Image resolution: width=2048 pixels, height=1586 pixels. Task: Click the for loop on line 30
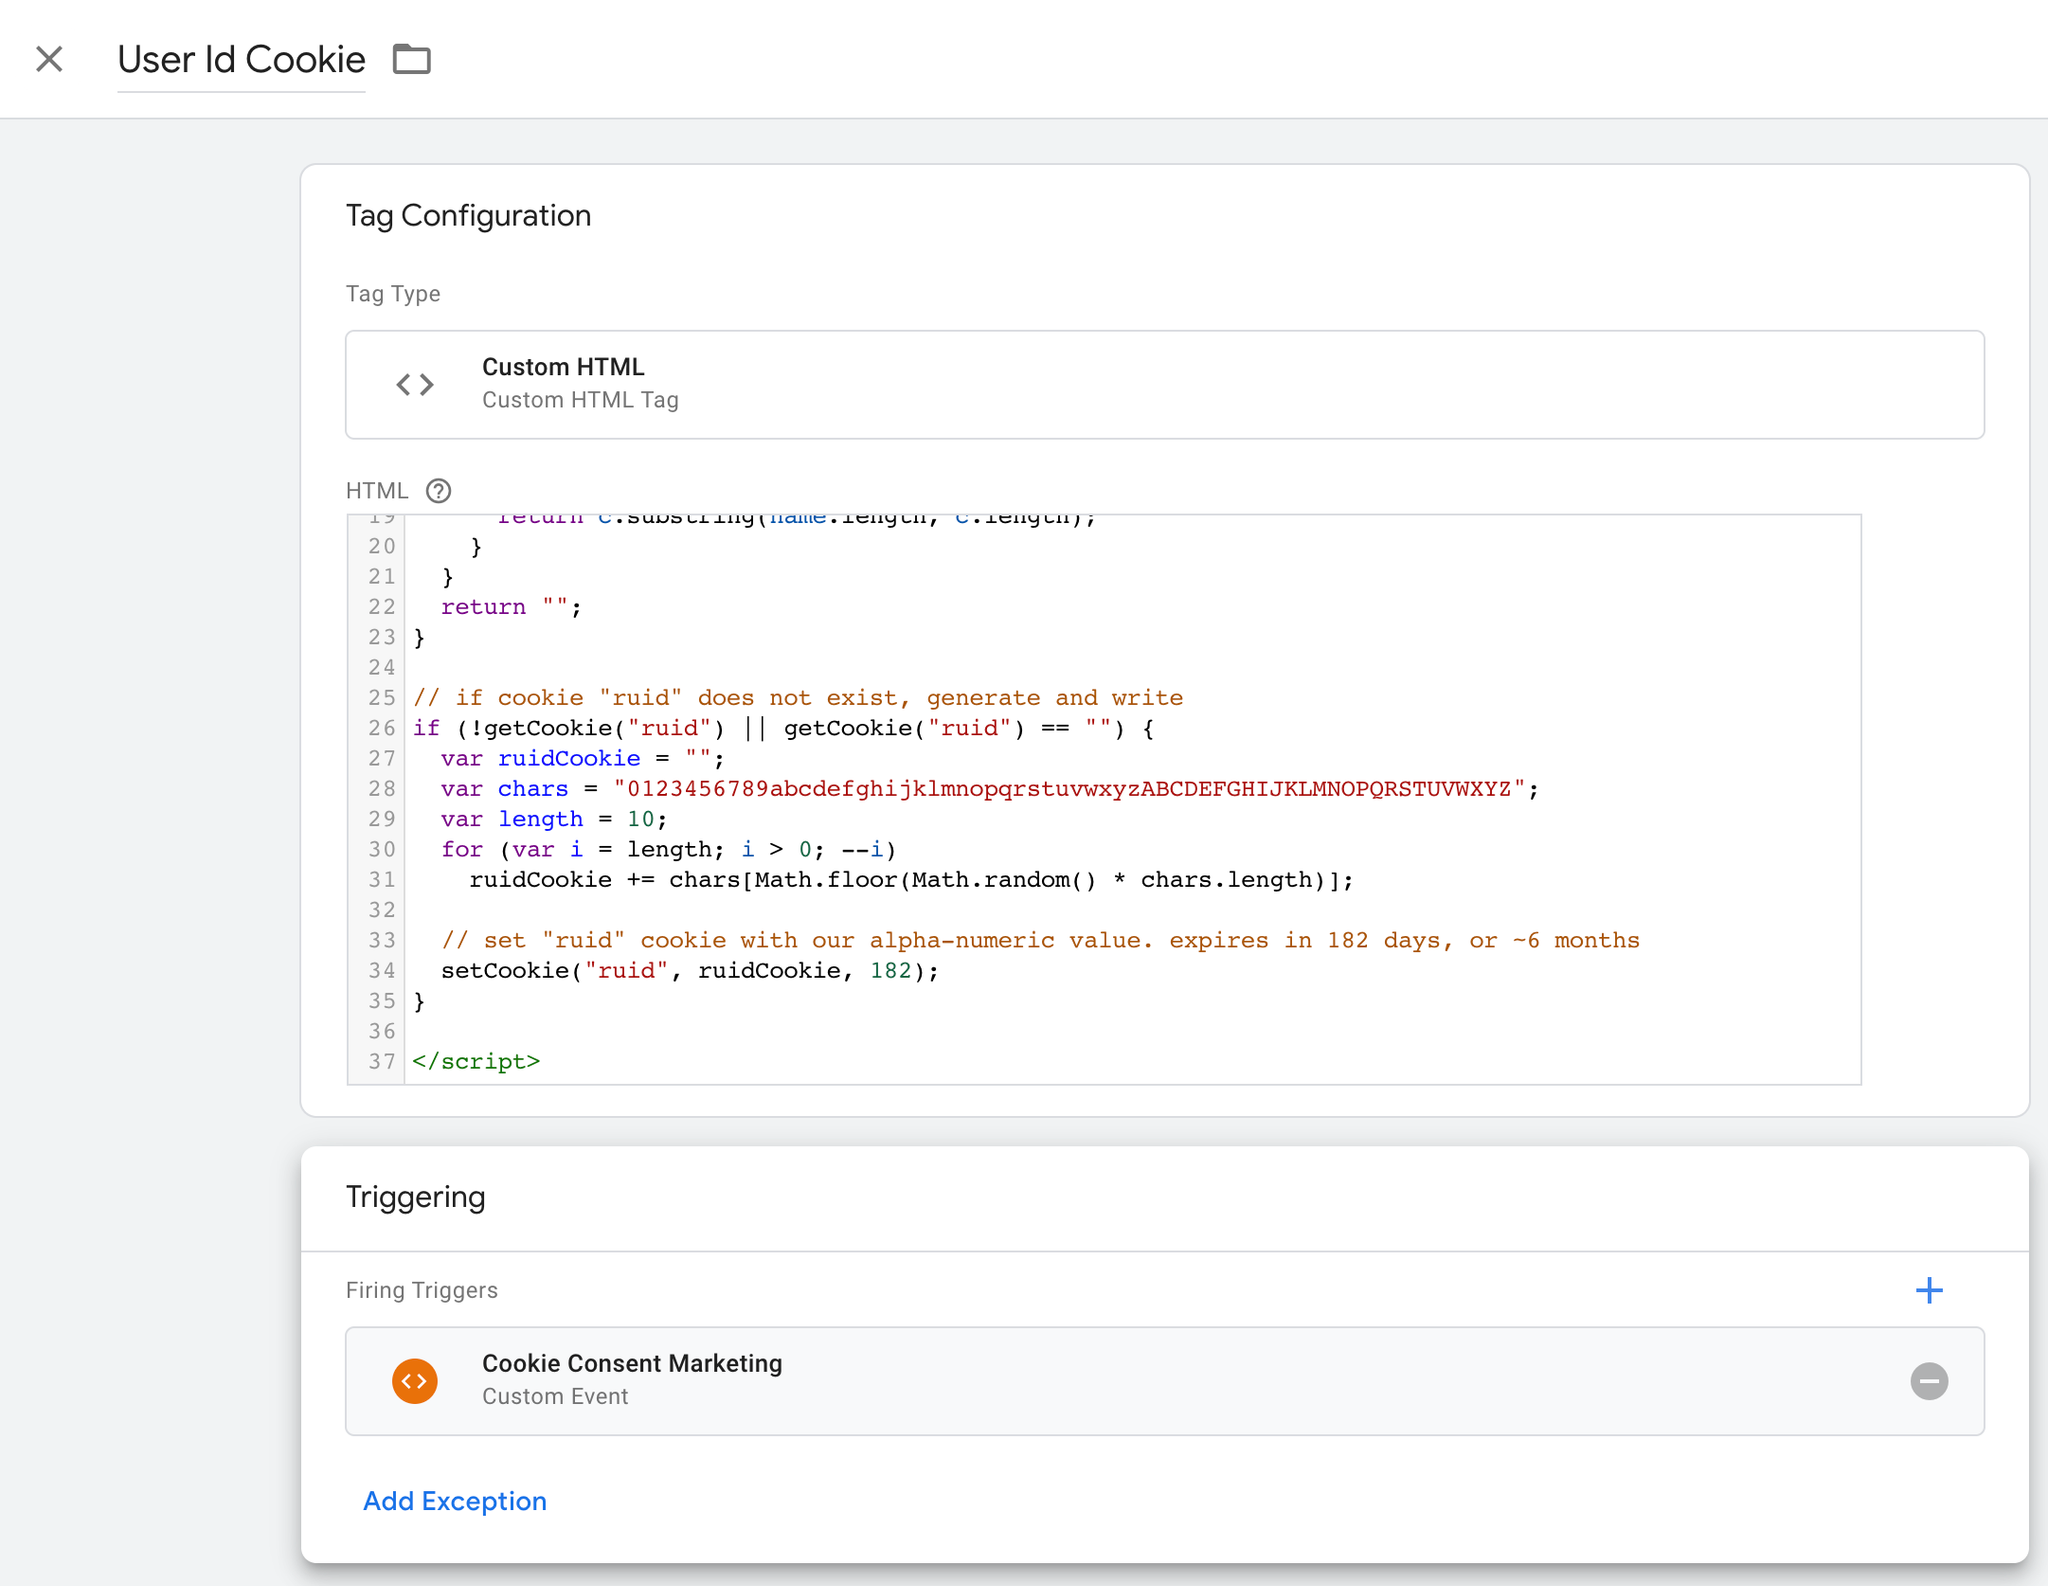669,850
